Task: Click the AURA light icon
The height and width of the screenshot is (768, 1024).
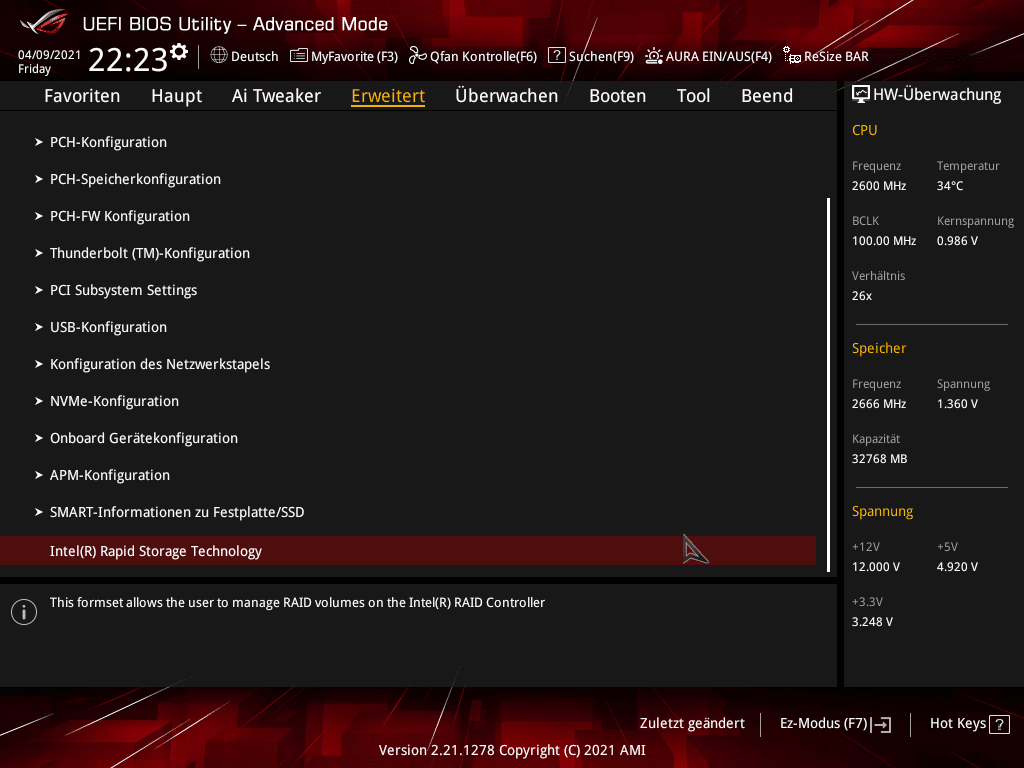Action: [654, 56]
